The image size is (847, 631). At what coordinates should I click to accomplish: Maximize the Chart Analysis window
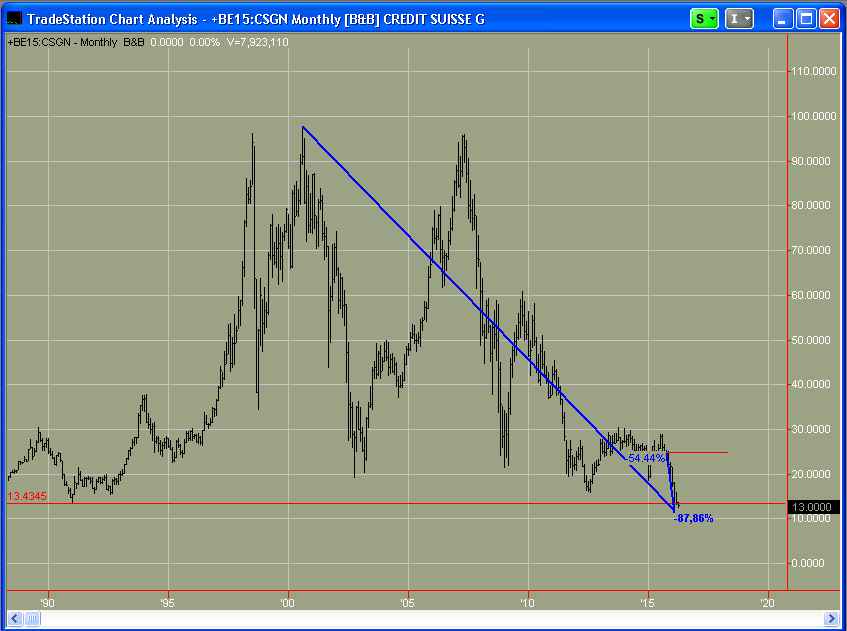[x=806, y=19]
